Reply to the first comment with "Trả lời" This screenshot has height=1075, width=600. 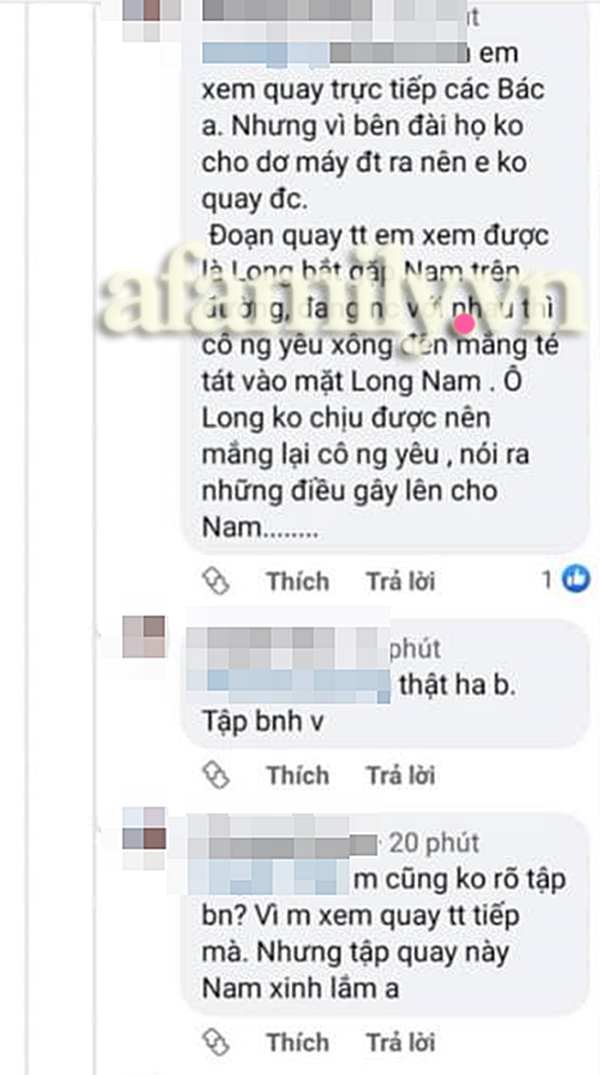400,581
